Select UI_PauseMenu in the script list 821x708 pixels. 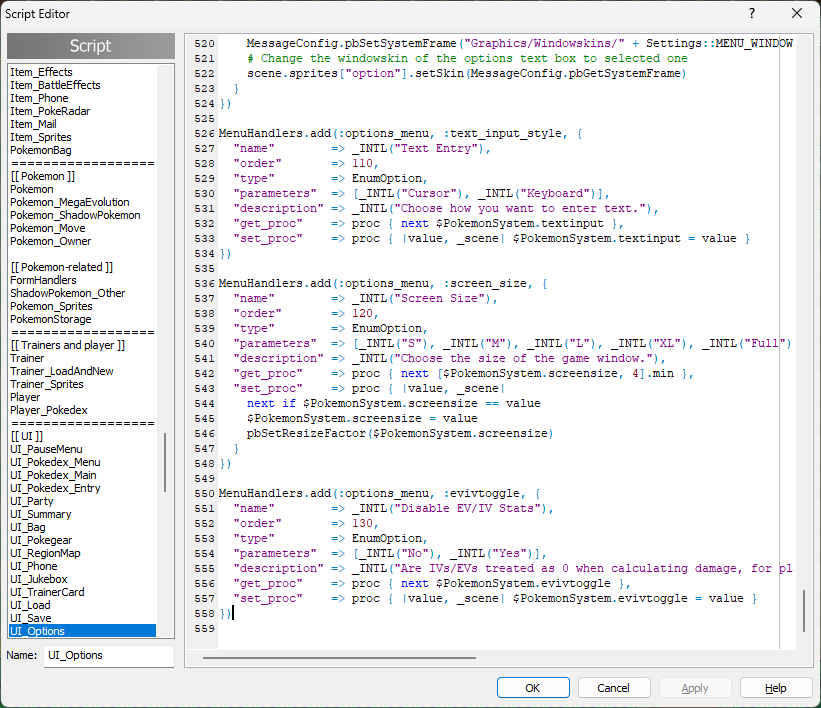coord(46,449)
